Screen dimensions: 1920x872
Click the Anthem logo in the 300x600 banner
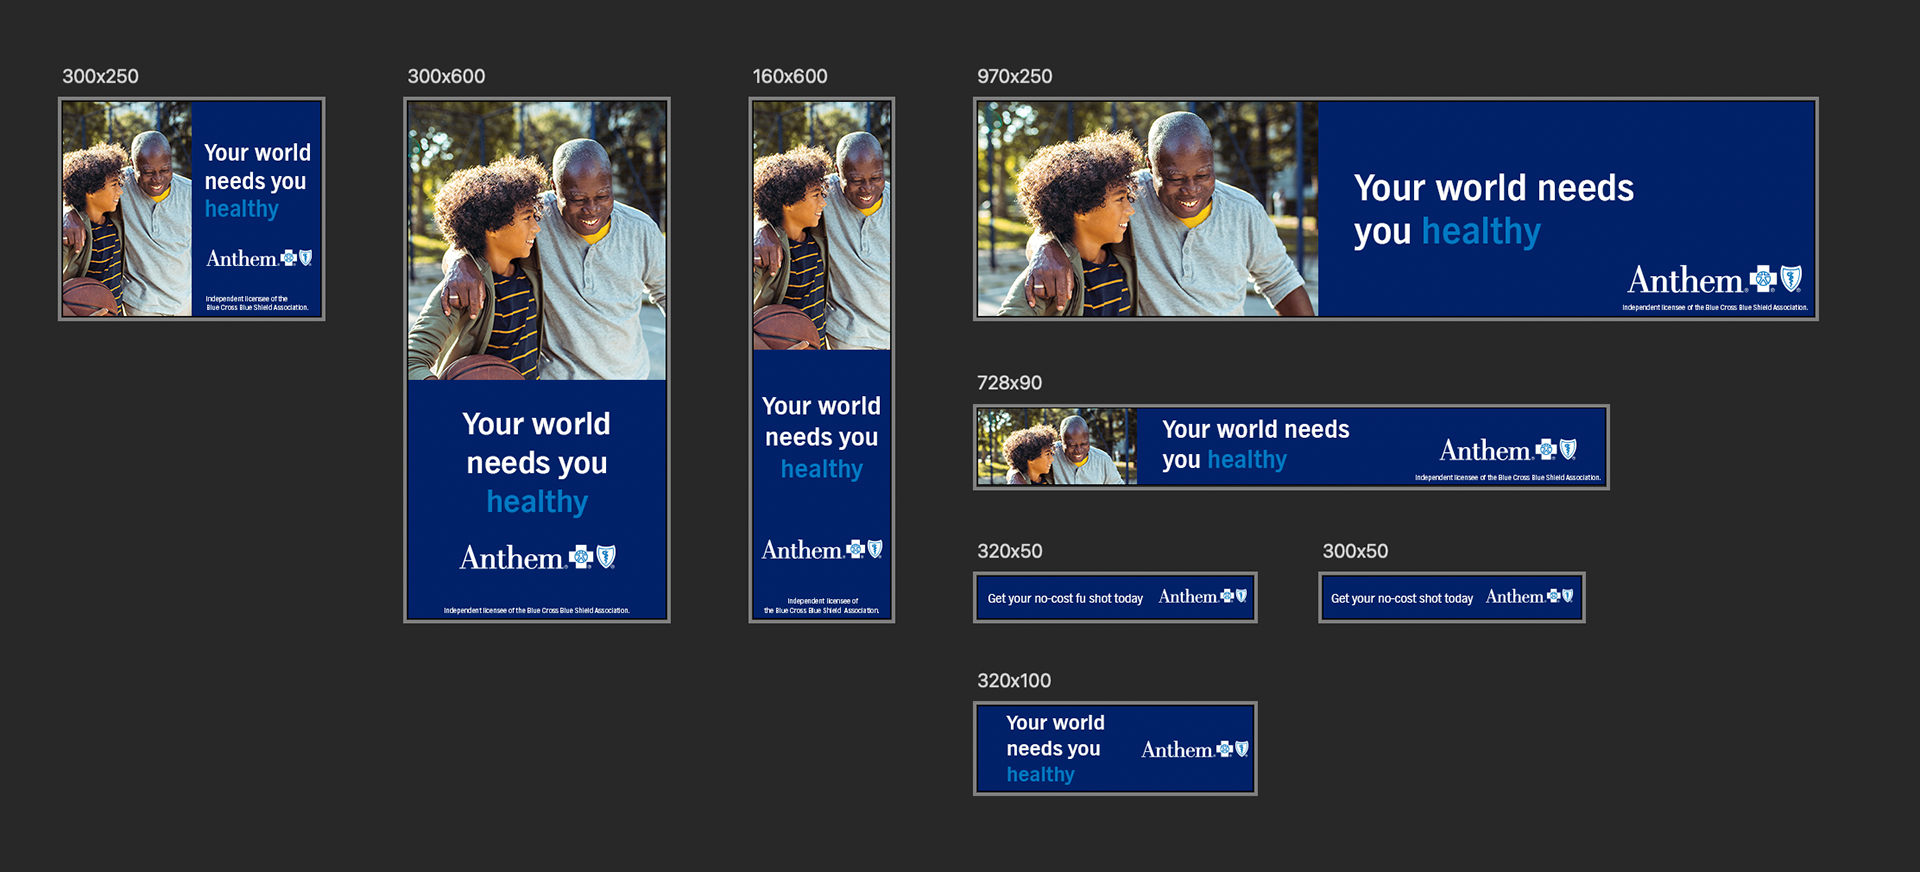pos(537,557)
